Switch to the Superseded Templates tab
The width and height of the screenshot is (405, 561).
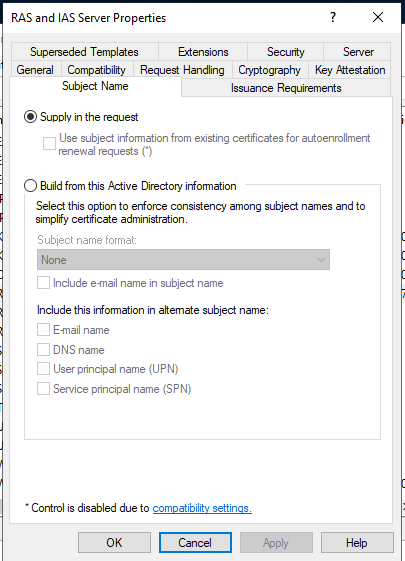click(84, 52)
